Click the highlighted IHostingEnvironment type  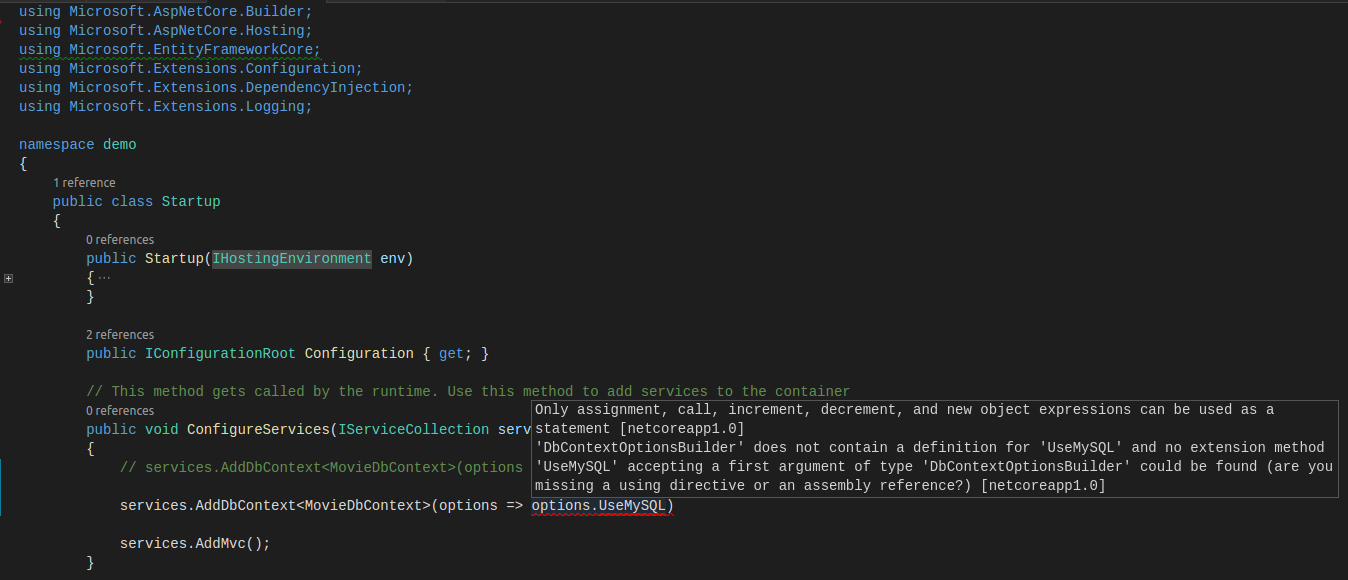(x=292, y=258)
